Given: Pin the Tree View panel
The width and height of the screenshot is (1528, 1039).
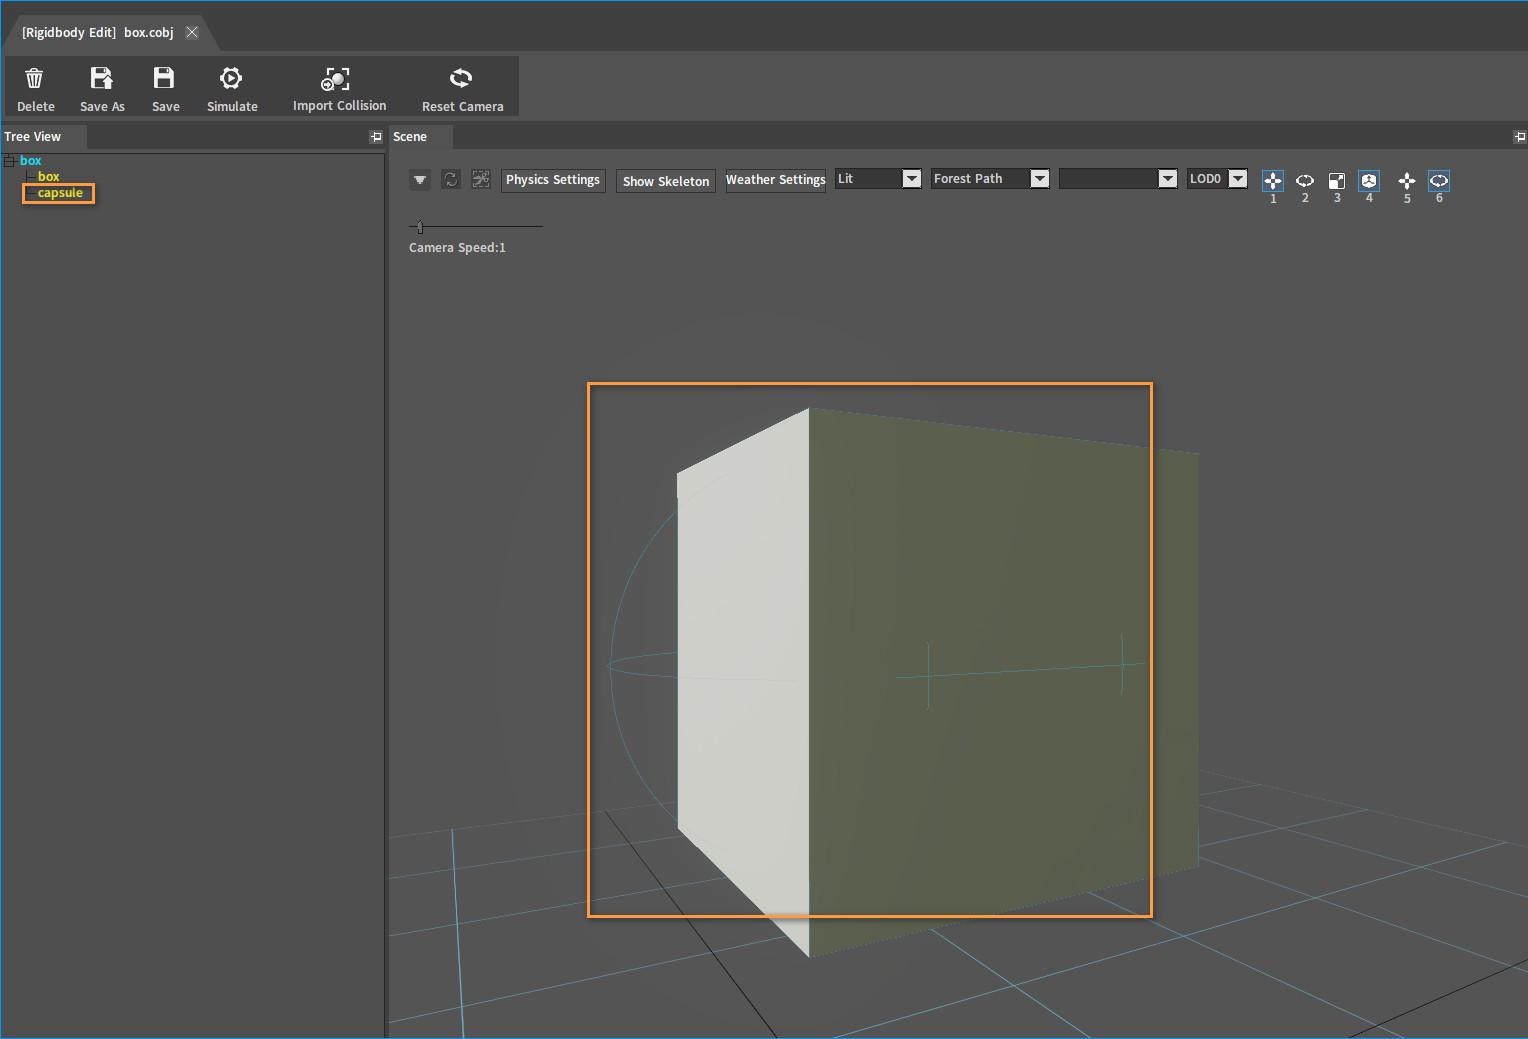Looking at the screenshot, I should pos(376,137).
